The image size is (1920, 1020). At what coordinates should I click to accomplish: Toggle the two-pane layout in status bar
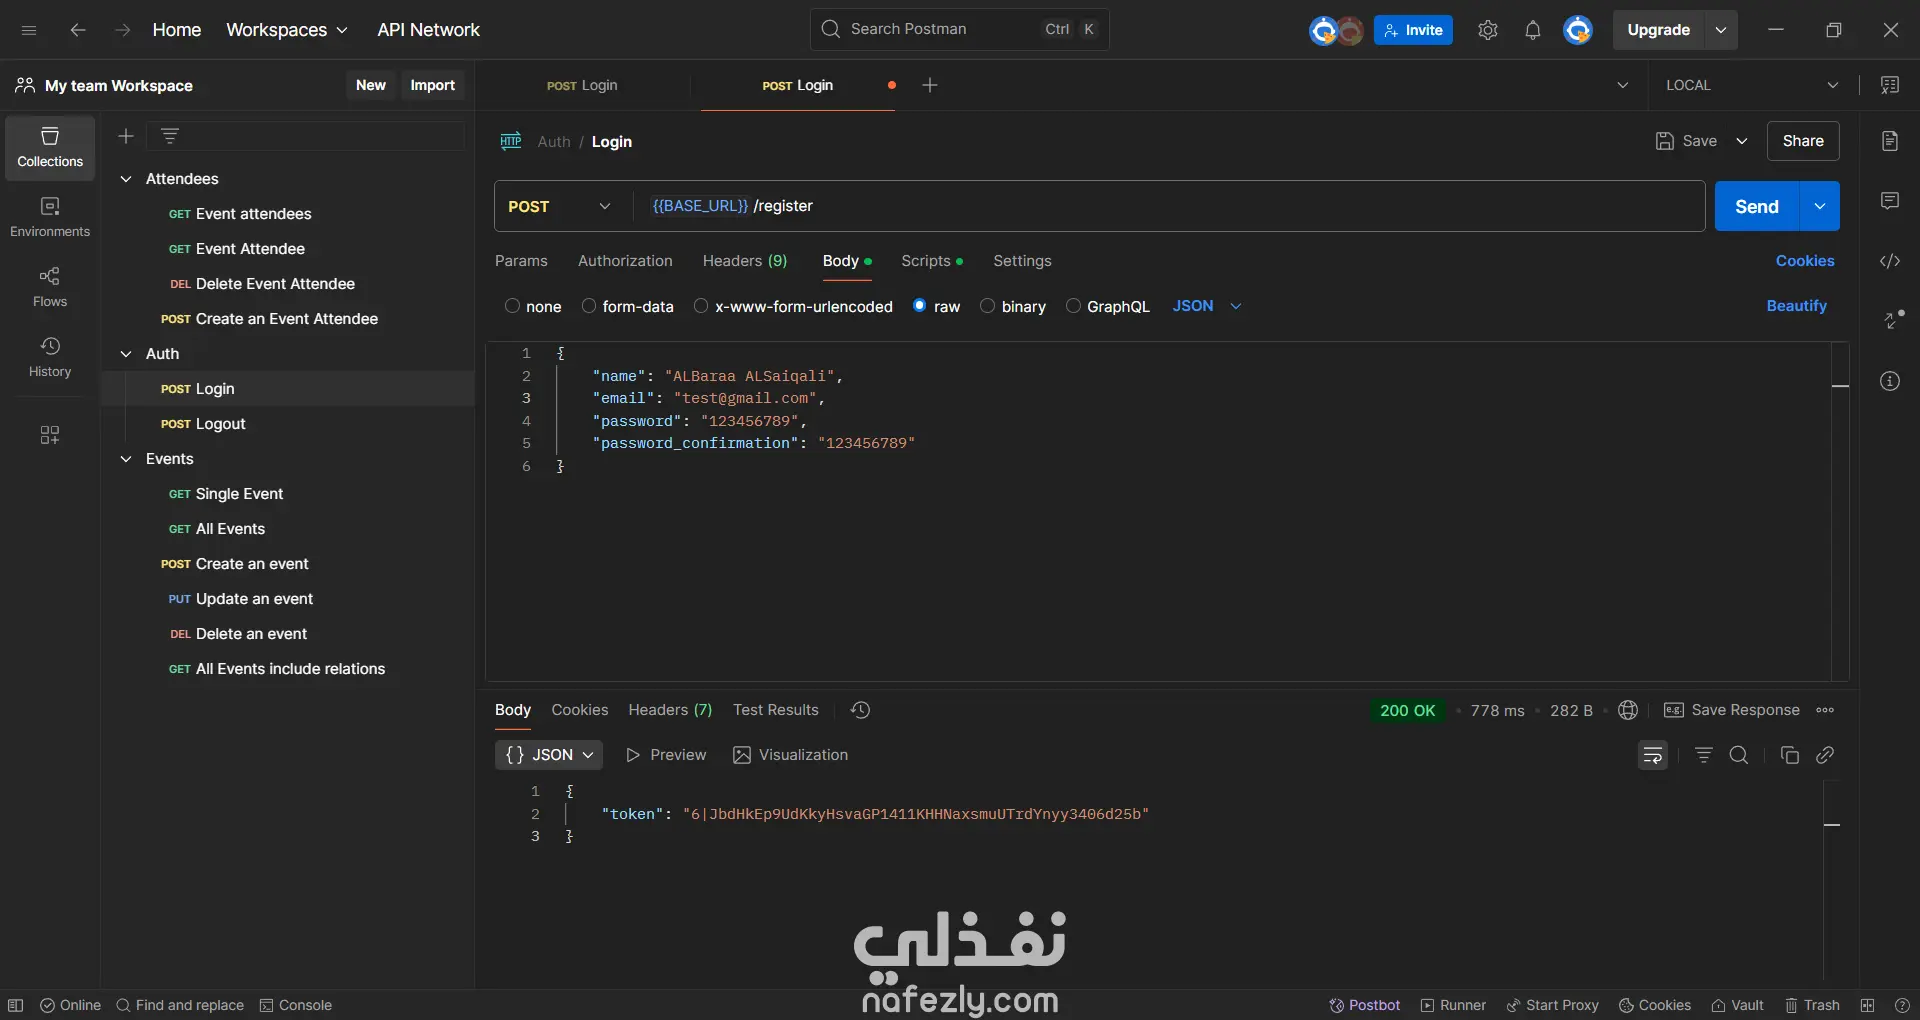tap(1867, 1005)
